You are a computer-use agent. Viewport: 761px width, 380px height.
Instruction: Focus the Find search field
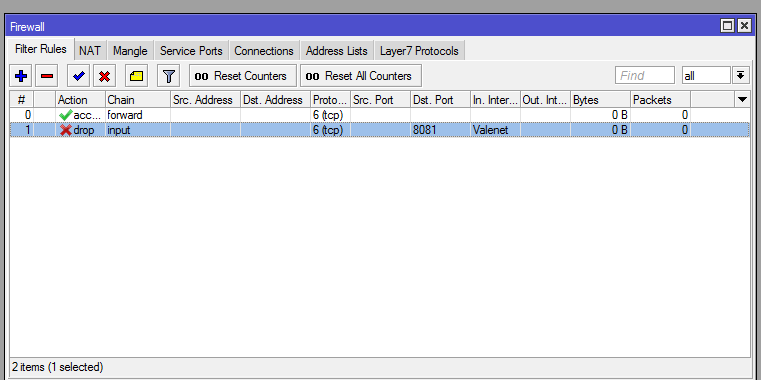[x=645, y=76]
